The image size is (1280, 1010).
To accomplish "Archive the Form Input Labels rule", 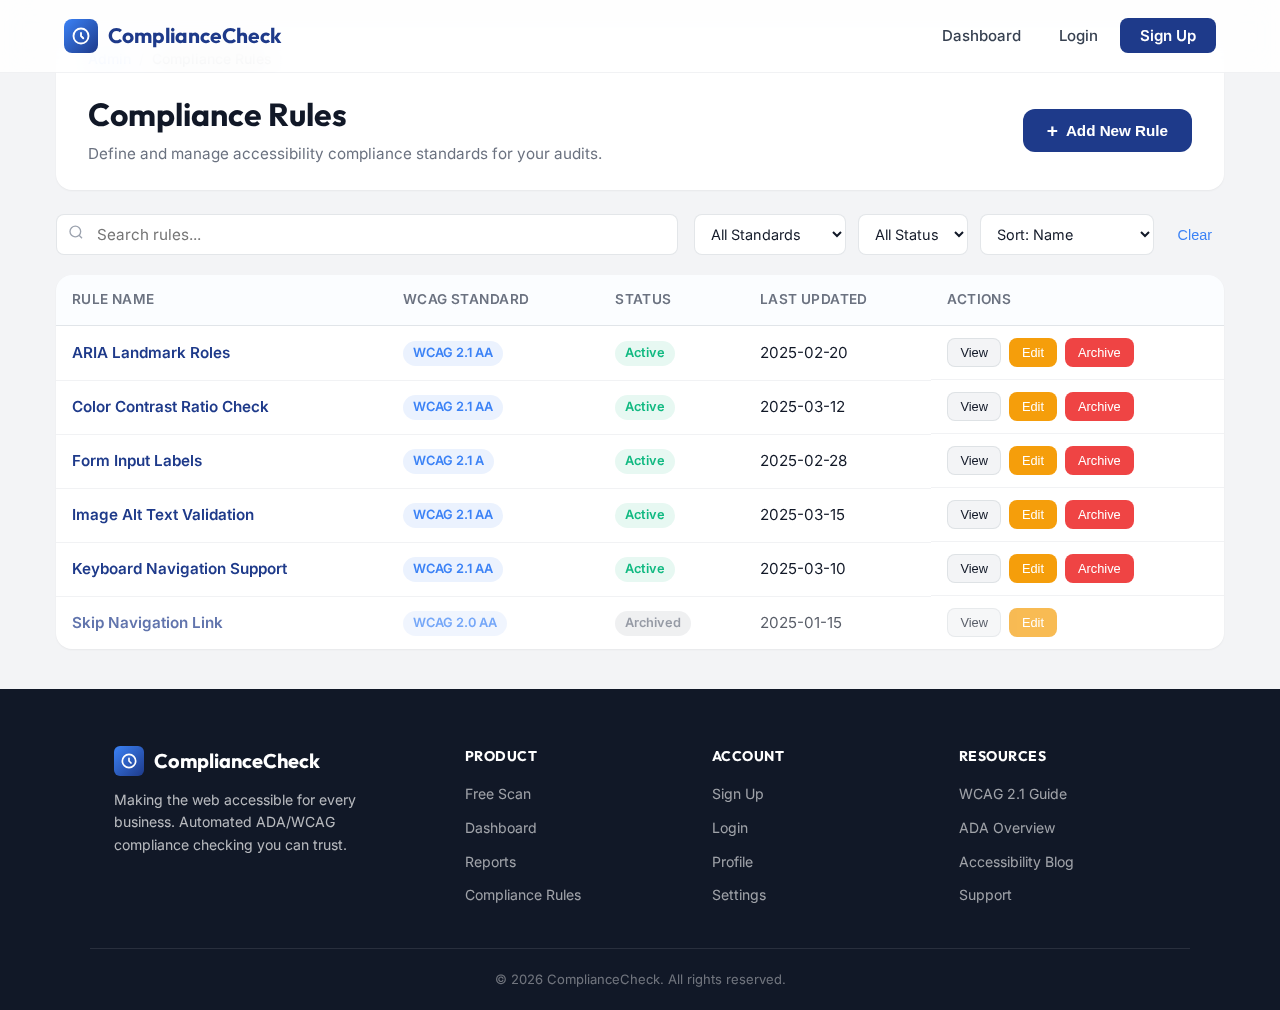I will [1099, 461].
